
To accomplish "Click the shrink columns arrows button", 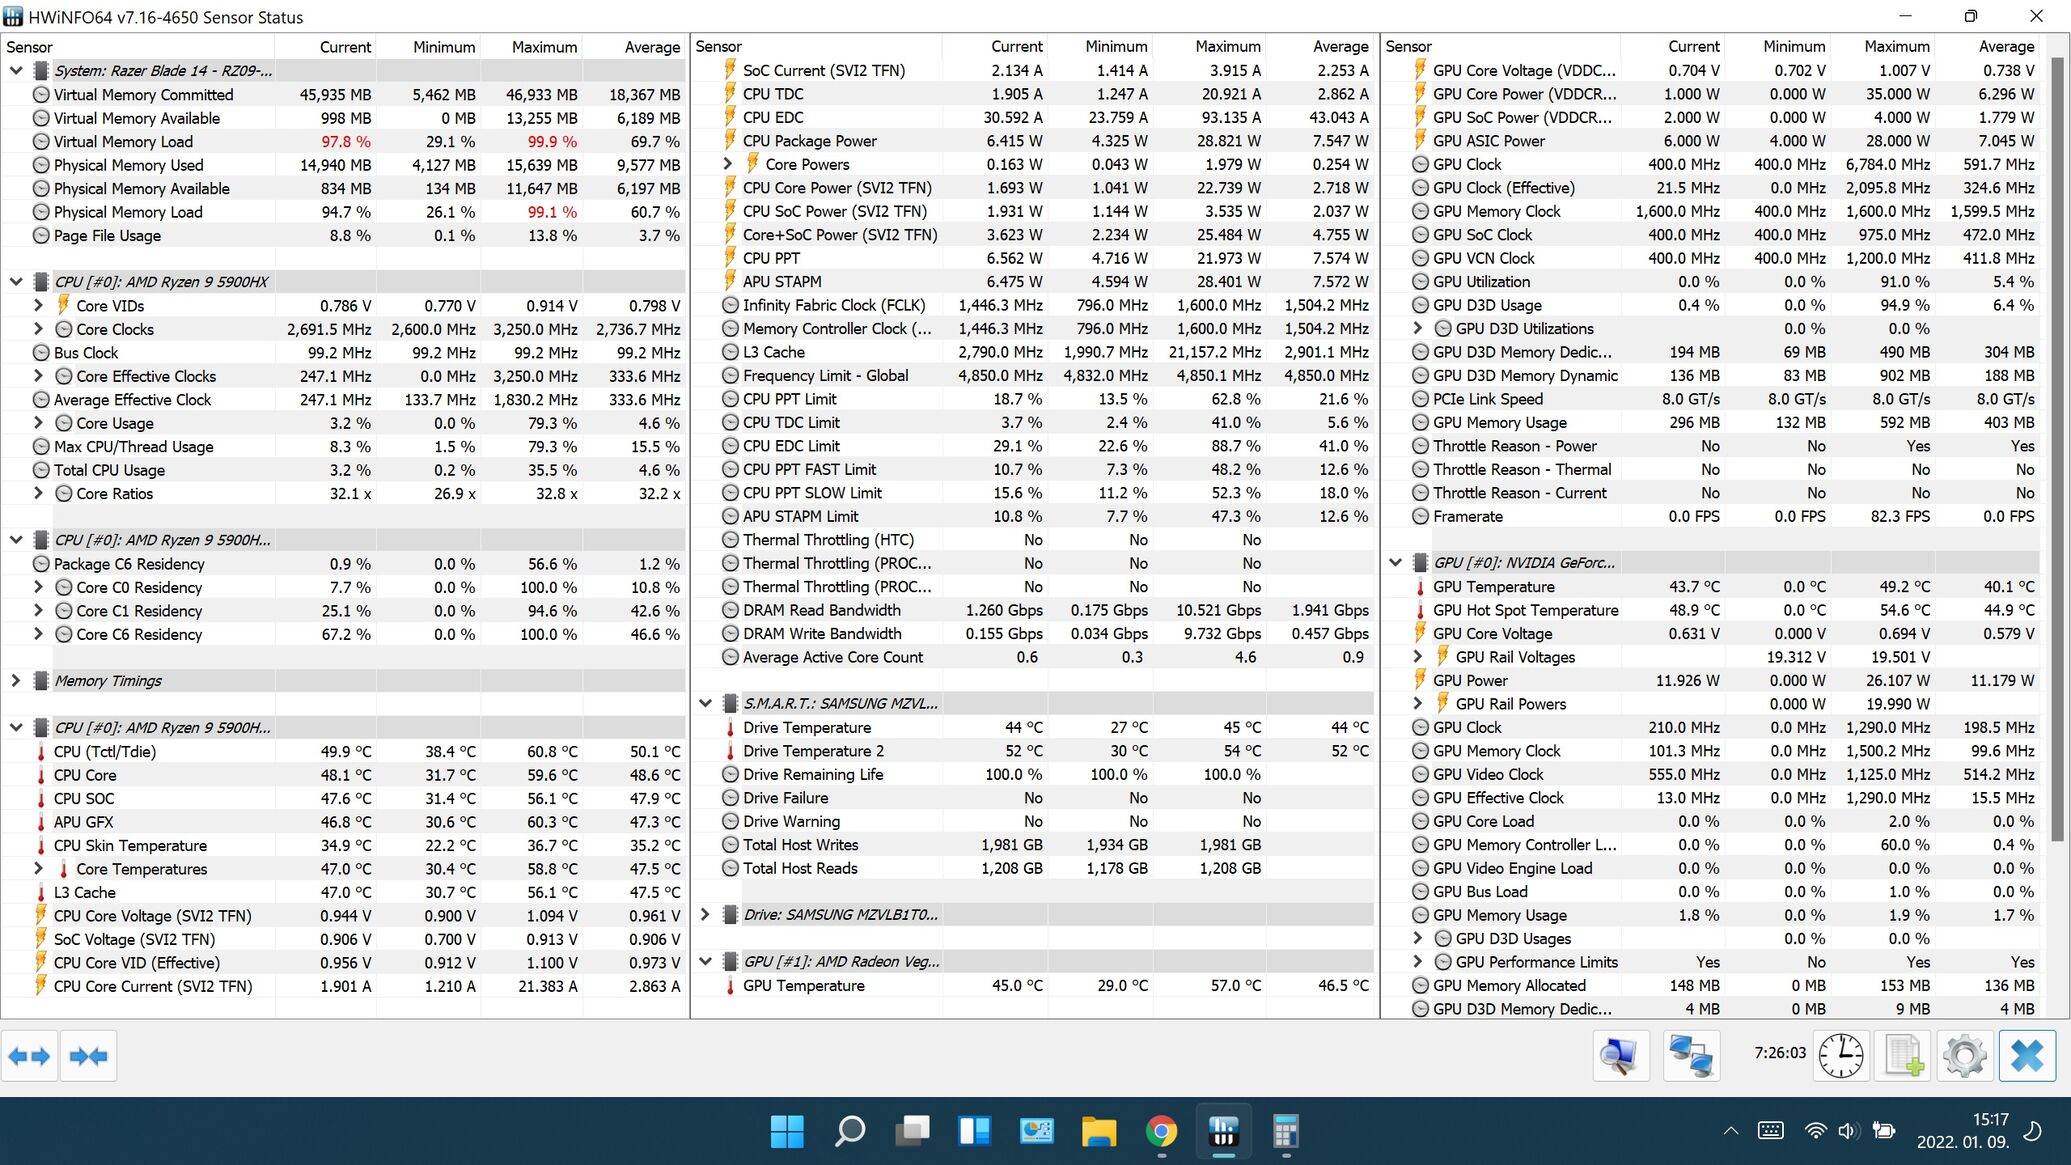I will point(88,1056).
